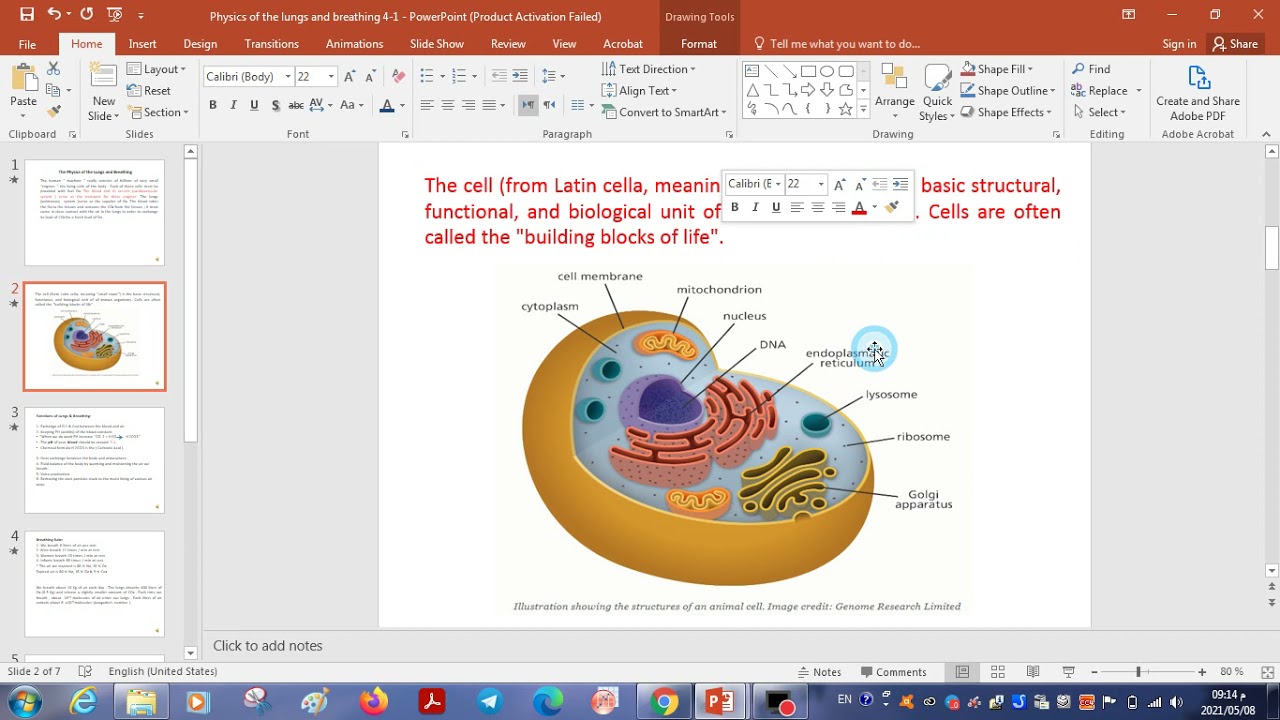Open Telegram from taskbar
This screenshot has width=1280, height=720.
coord(489,702)
